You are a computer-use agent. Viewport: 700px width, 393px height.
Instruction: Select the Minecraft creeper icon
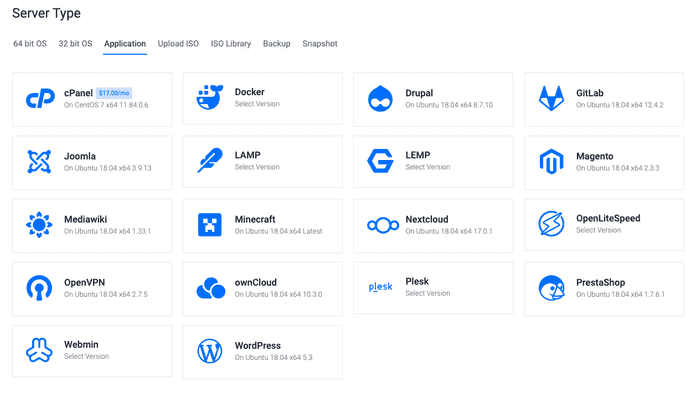click(210, 225)
